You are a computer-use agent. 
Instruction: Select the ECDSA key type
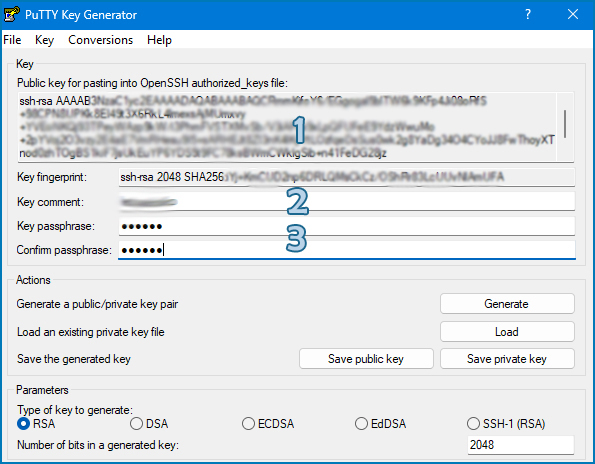(x=268, y=423)
